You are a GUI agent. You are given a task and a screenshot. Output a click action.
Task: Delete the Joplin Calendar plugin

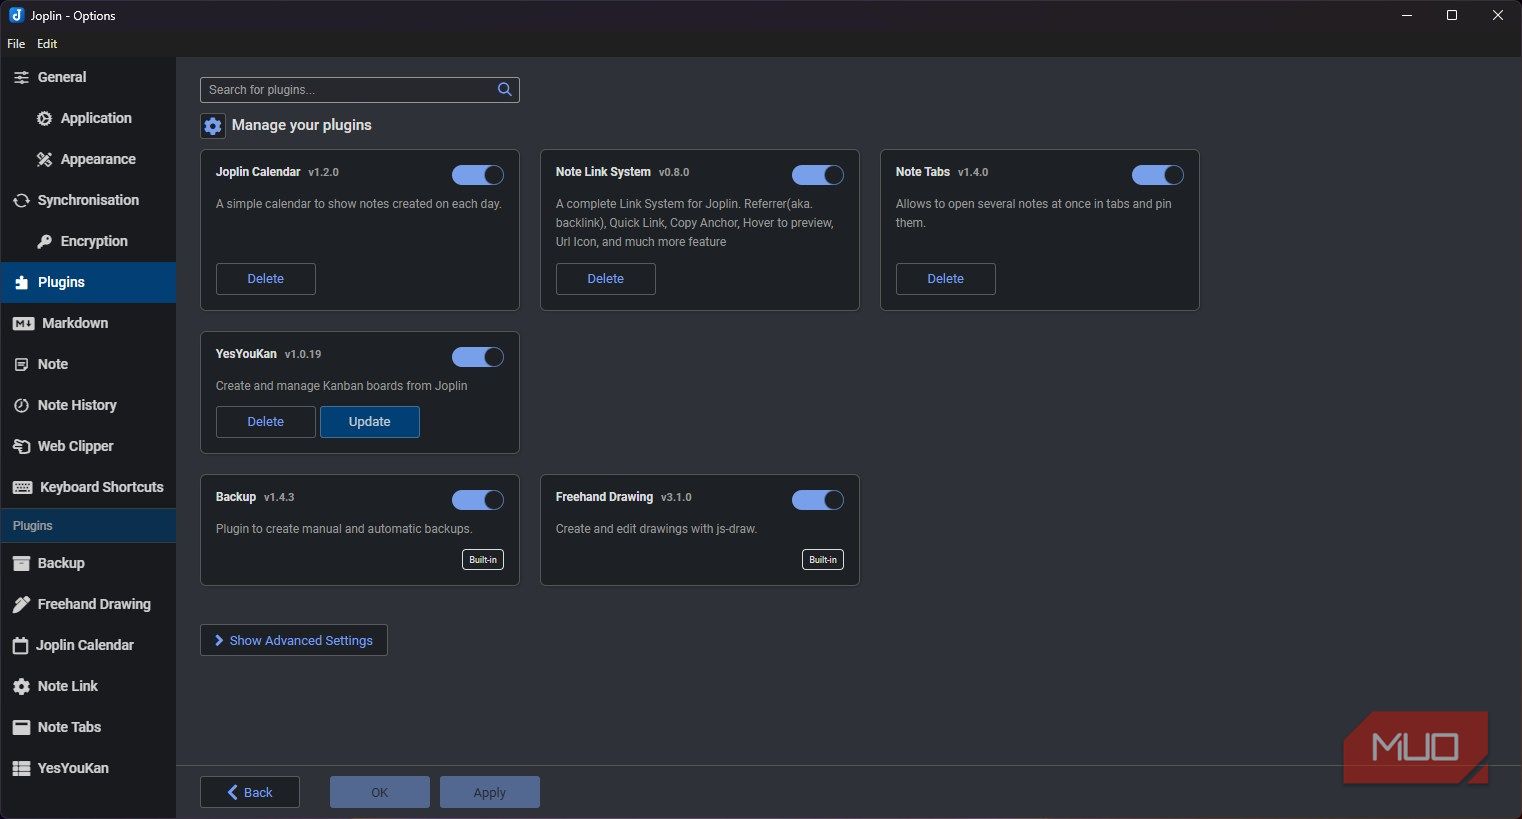(x=266, y=279)
